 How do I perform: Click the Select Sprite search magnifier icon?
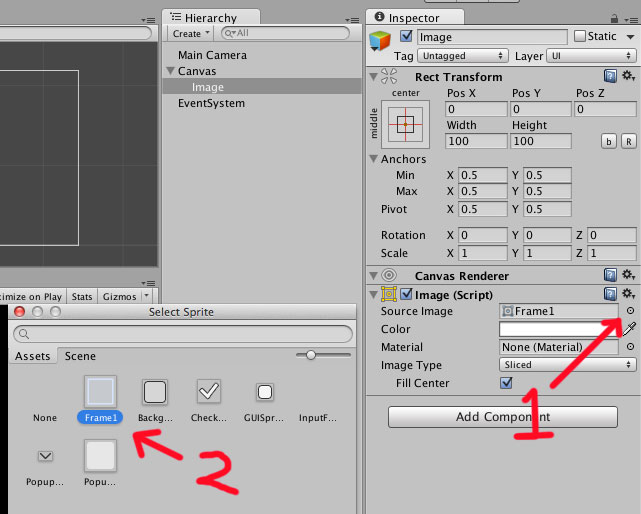coord(24,334)
